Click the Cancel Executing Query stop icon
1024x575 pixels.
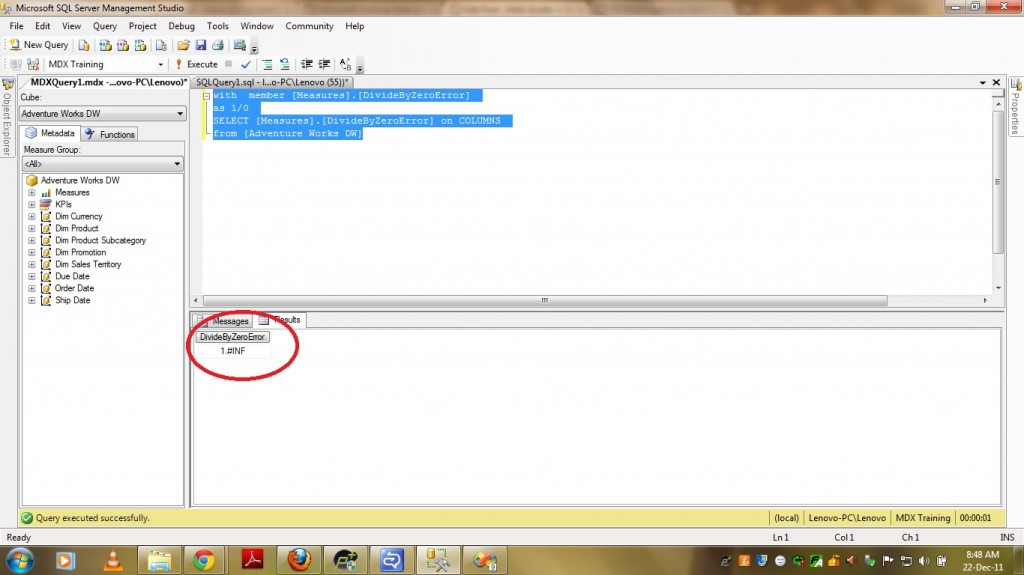point(229,64)
